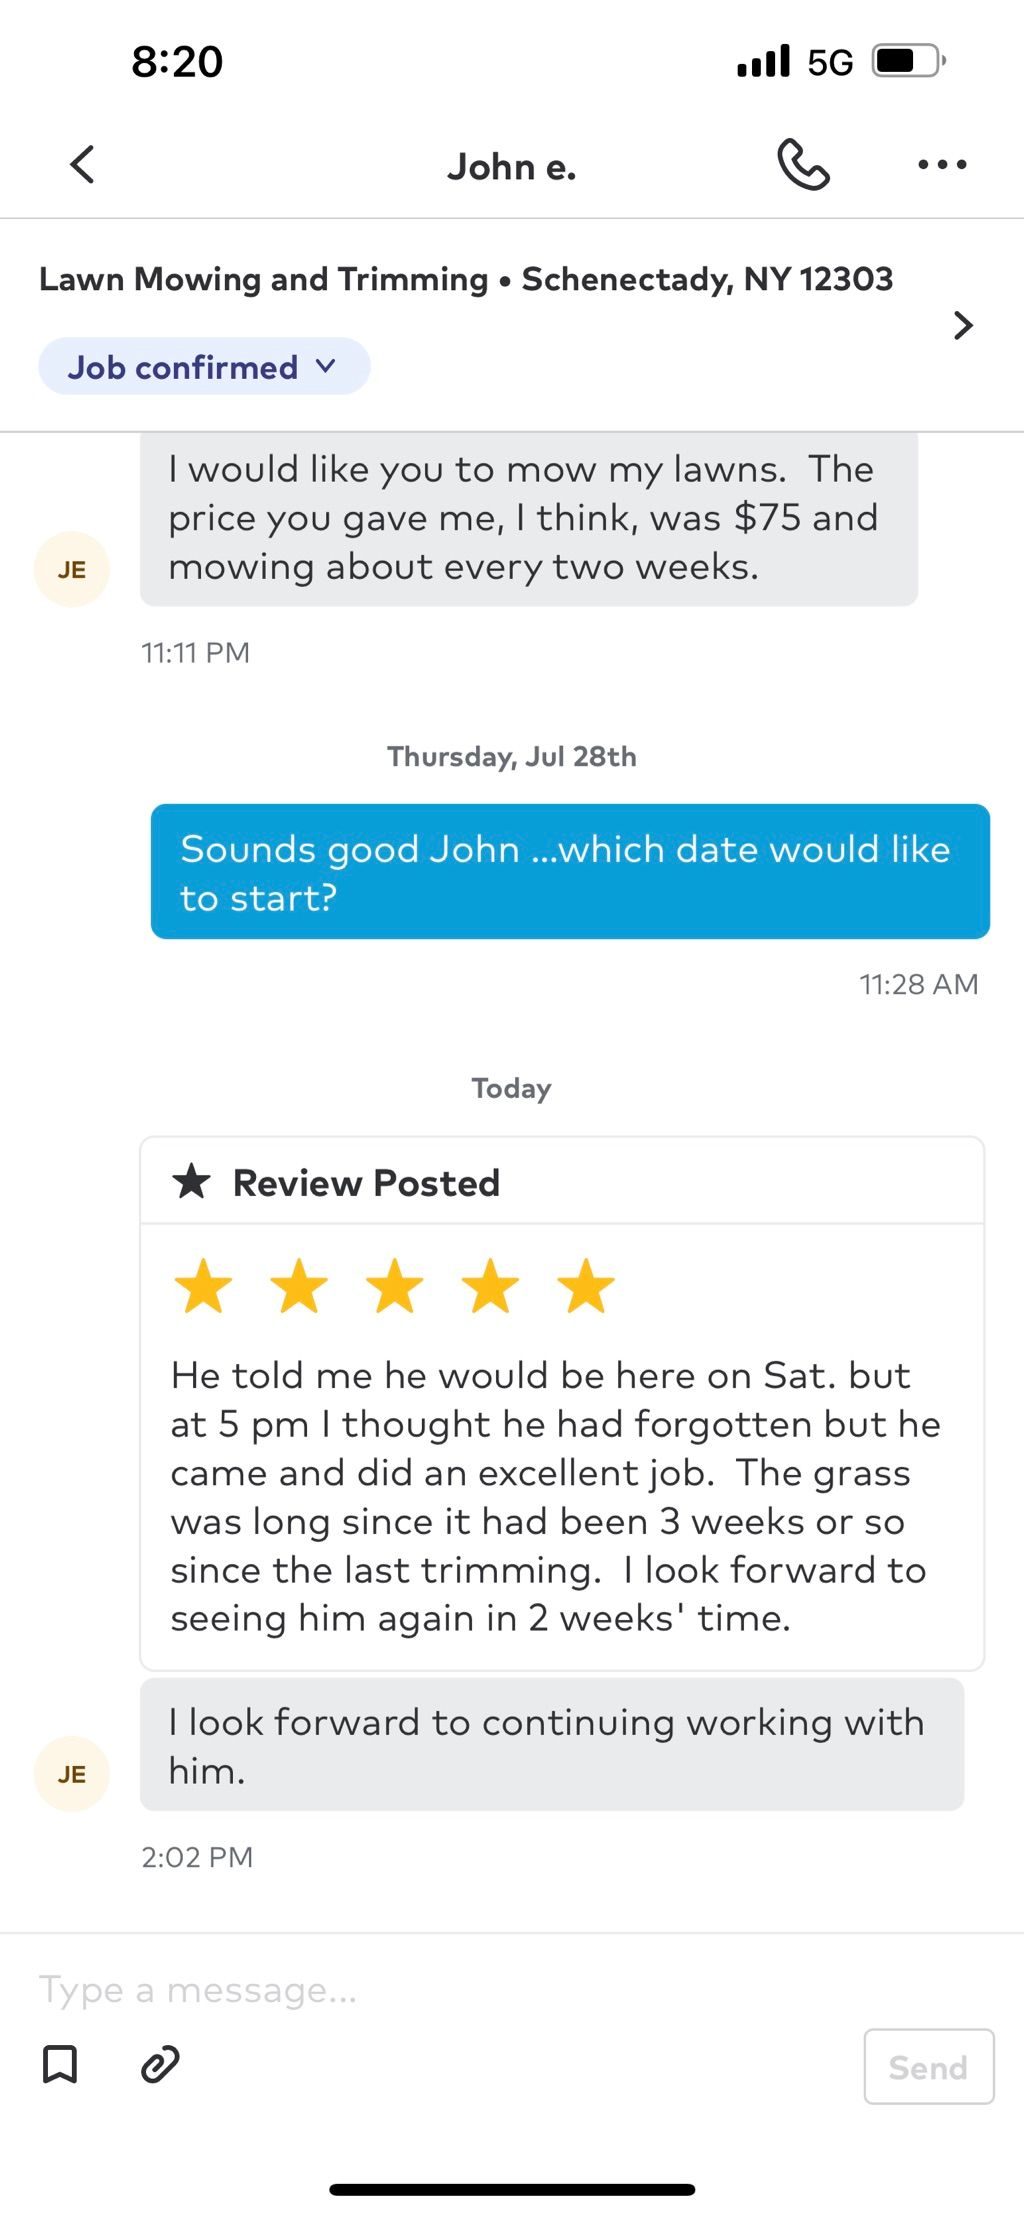Tap the fifth gold review star
The width and height of the screenshot is (1024, 2215).
[x=586, y=1286]
